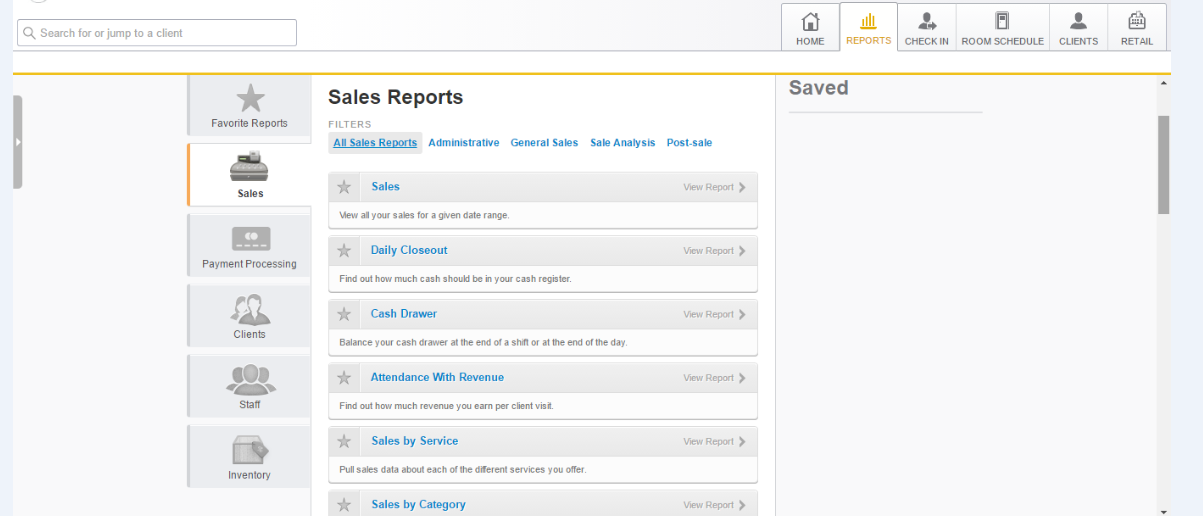Click View Report for Daily Closeout
Image resolution: width=1203 pixels, height=516 pixels.
pos(714,251)
